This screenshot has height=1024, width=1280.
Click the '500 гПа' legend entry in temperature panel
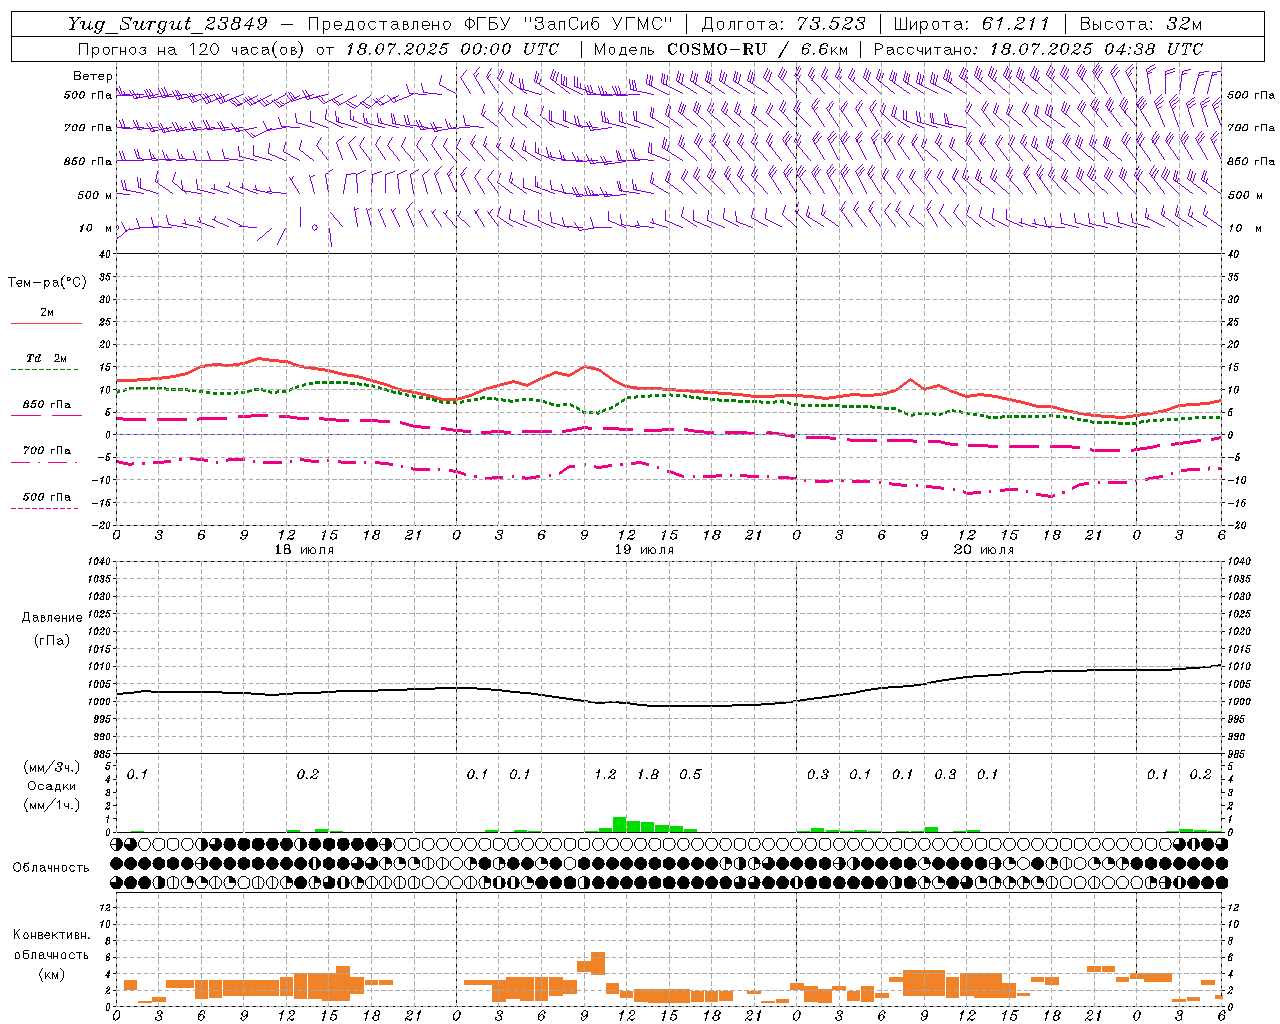click(46, 497)
